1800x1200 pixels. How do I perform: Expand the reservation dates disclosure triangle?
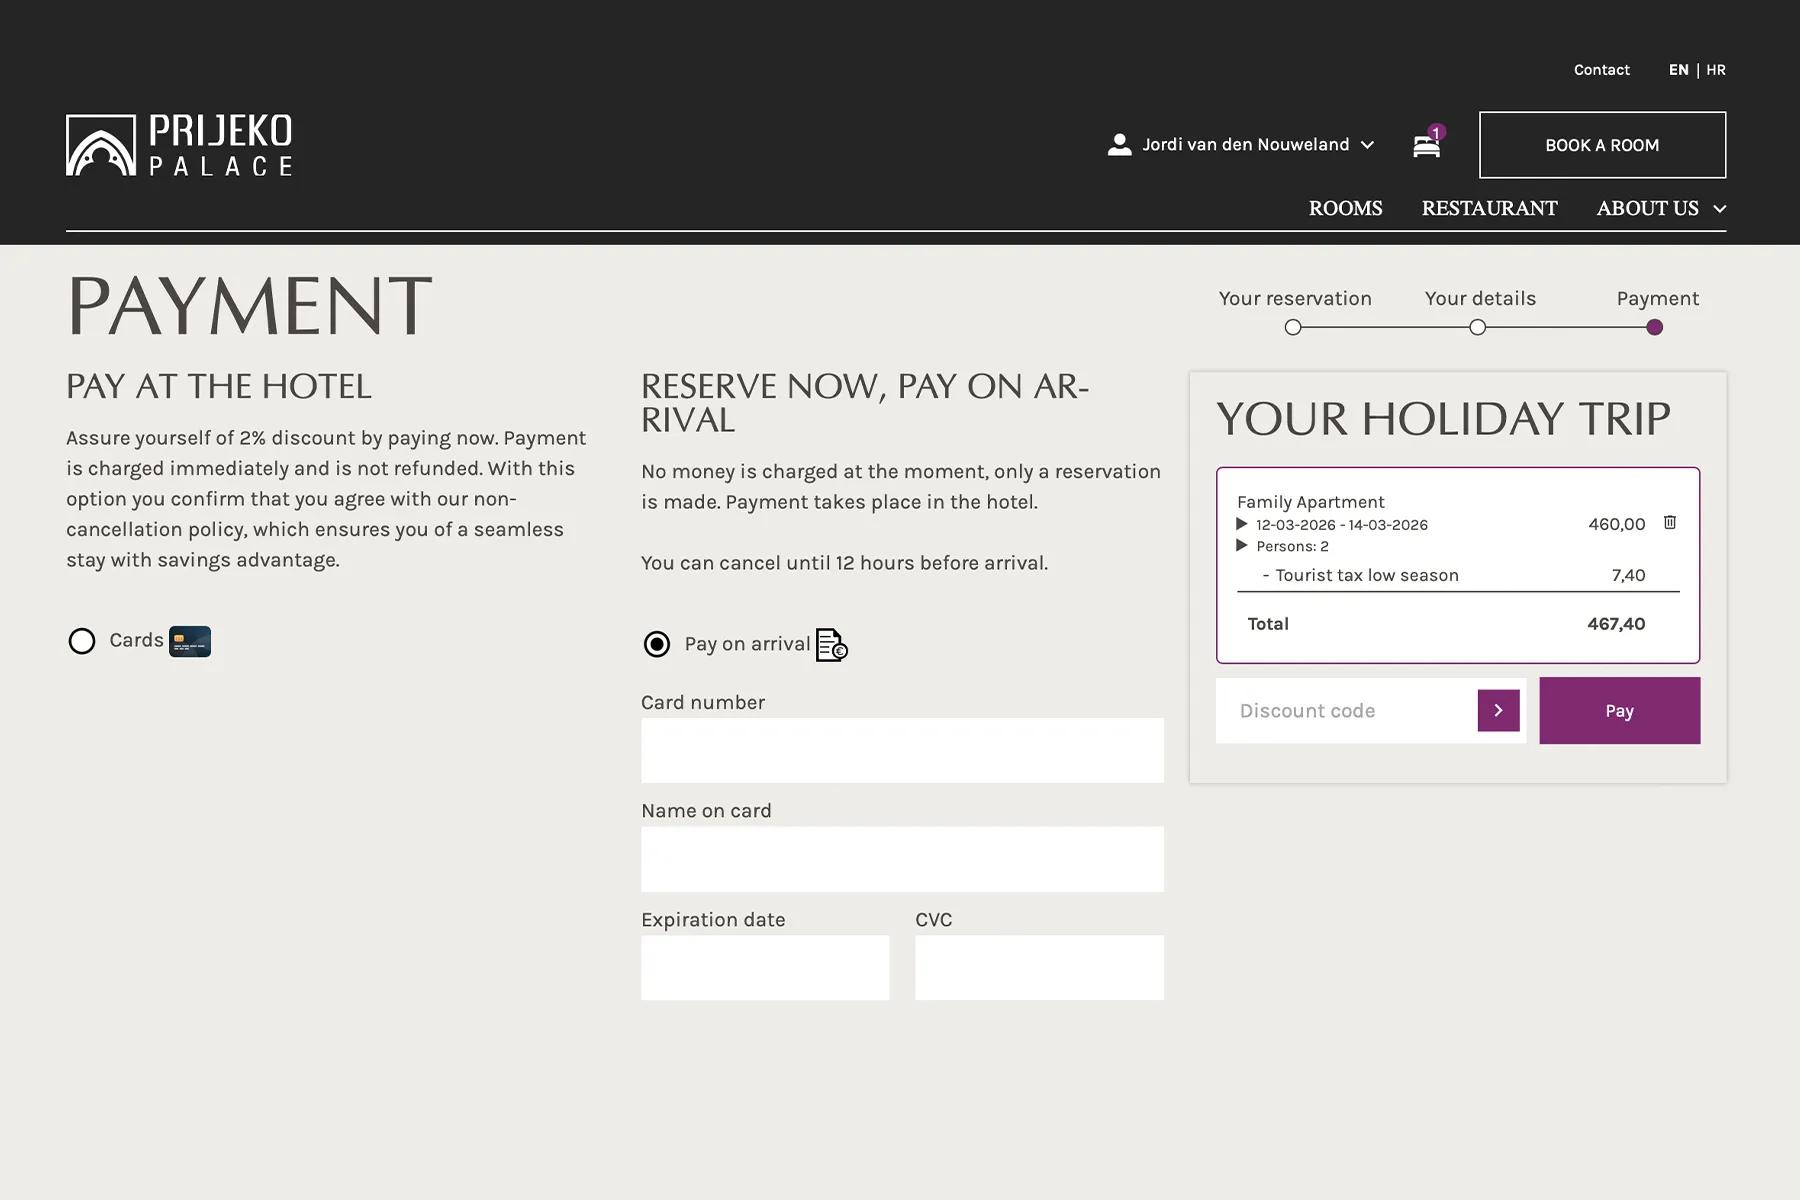1242,524
